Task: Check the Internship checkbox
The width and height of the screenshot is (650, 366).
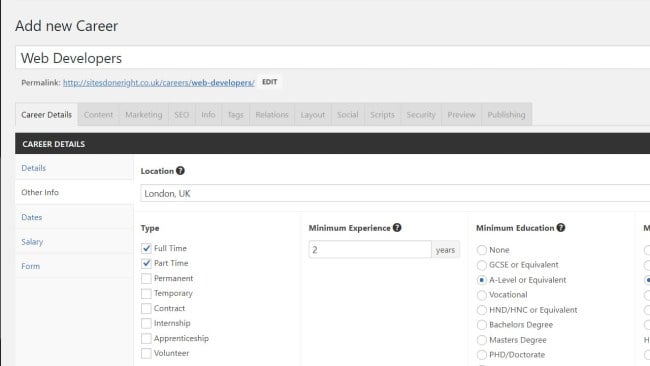Action: coord(146,323)
